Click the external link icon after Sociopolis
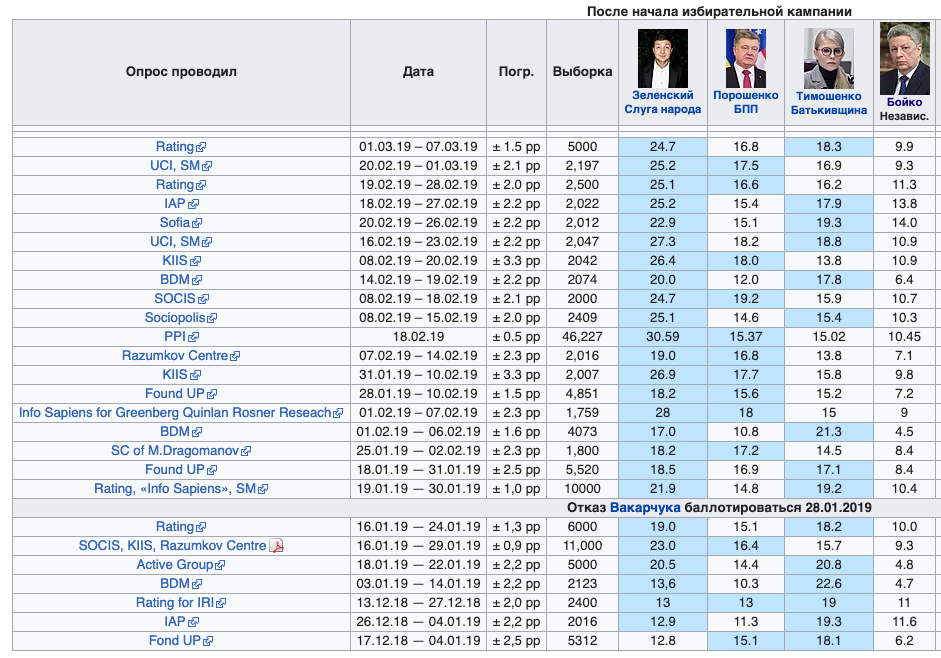The image size is (941, 658). pos(211,318)
